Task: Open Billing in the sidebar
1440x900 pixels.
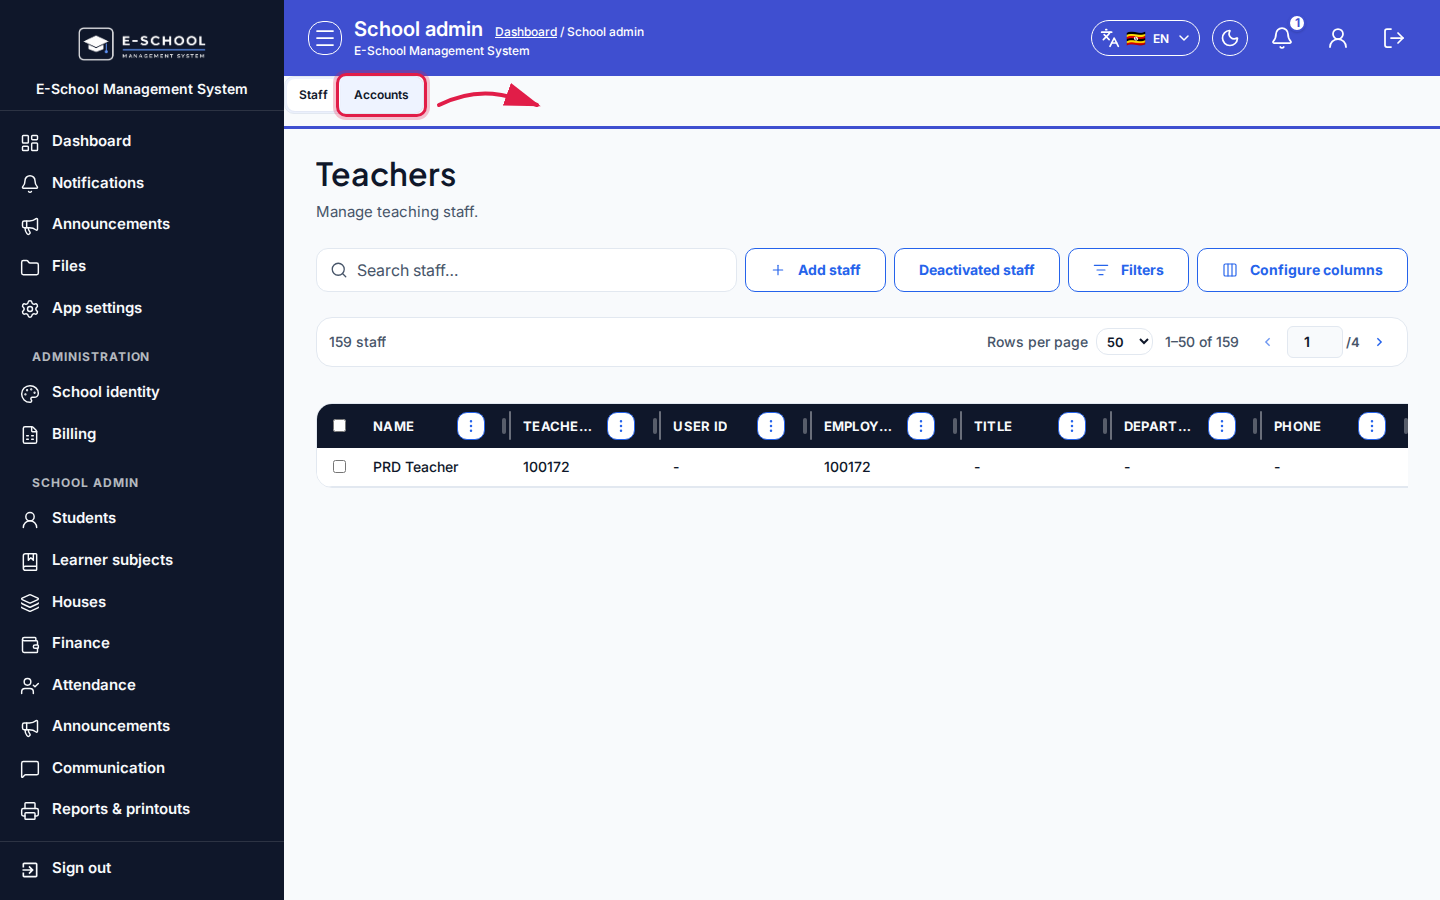Action: pyautogui.click(x=142, y=434)
